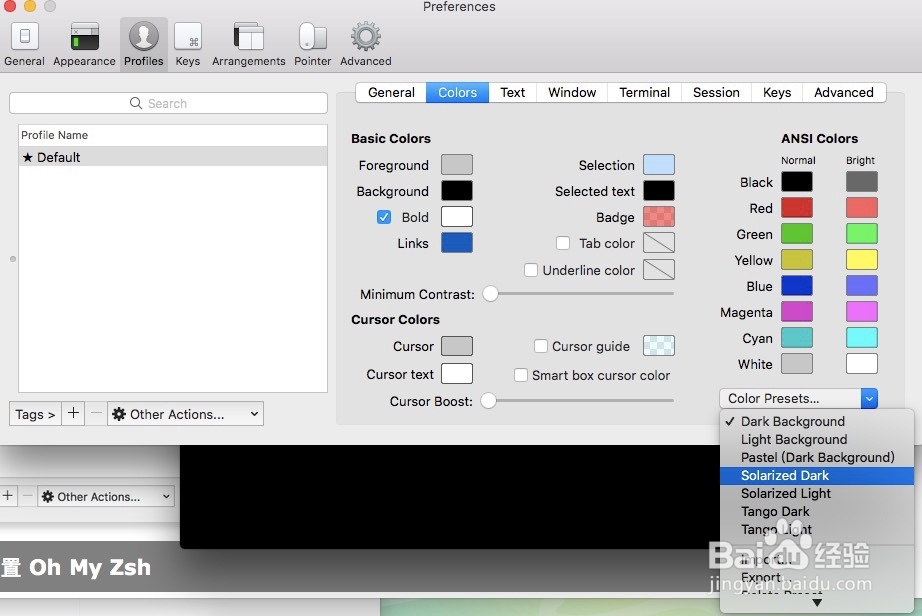The image size is (922, 616).
Task: Click the Underline color swatch
Action: pyautogui.click(x=659, y=269)
